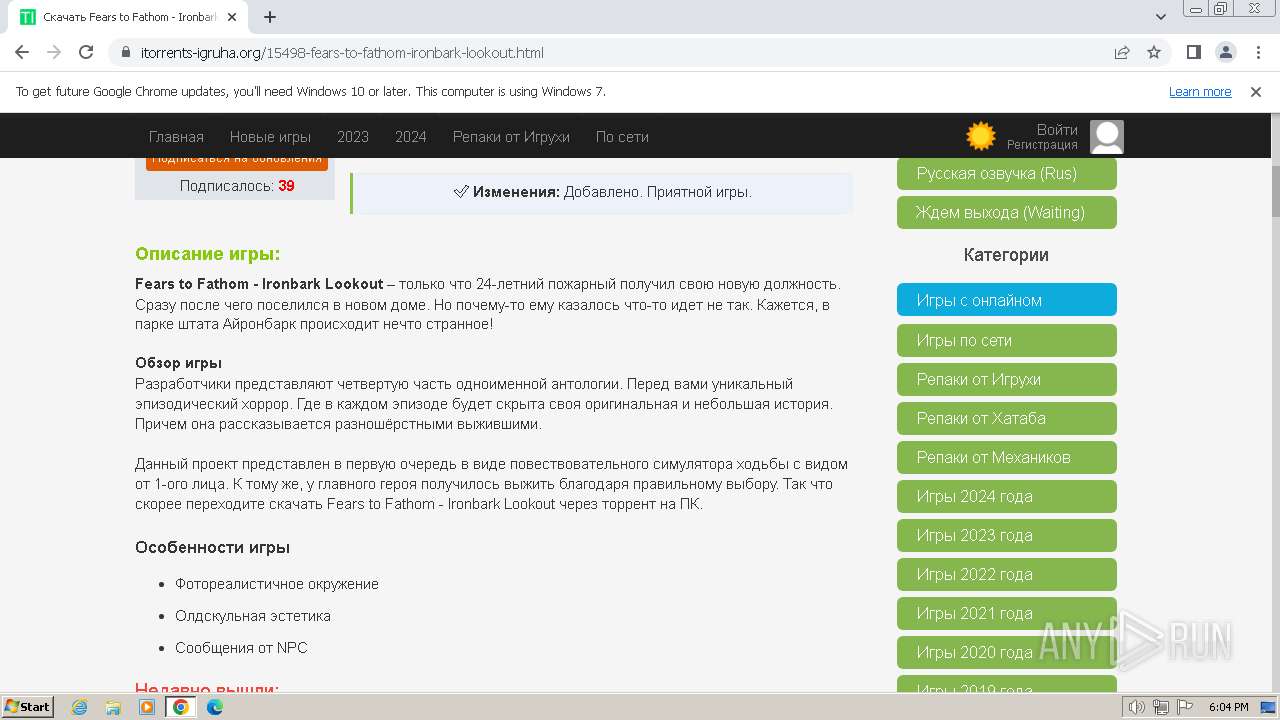Open Игры по сети sidebar category
1280x720 pixels.
tap(1007, 340)
